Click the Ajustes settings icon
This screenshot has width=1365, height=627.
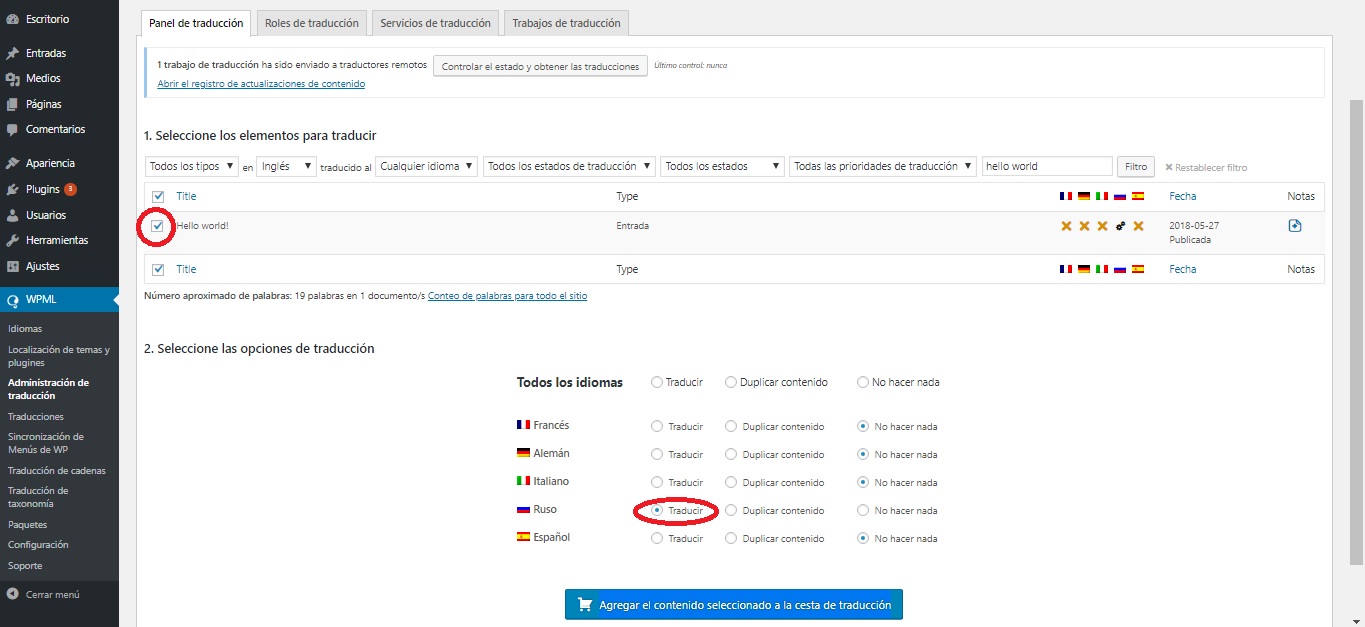coord(12,267)
